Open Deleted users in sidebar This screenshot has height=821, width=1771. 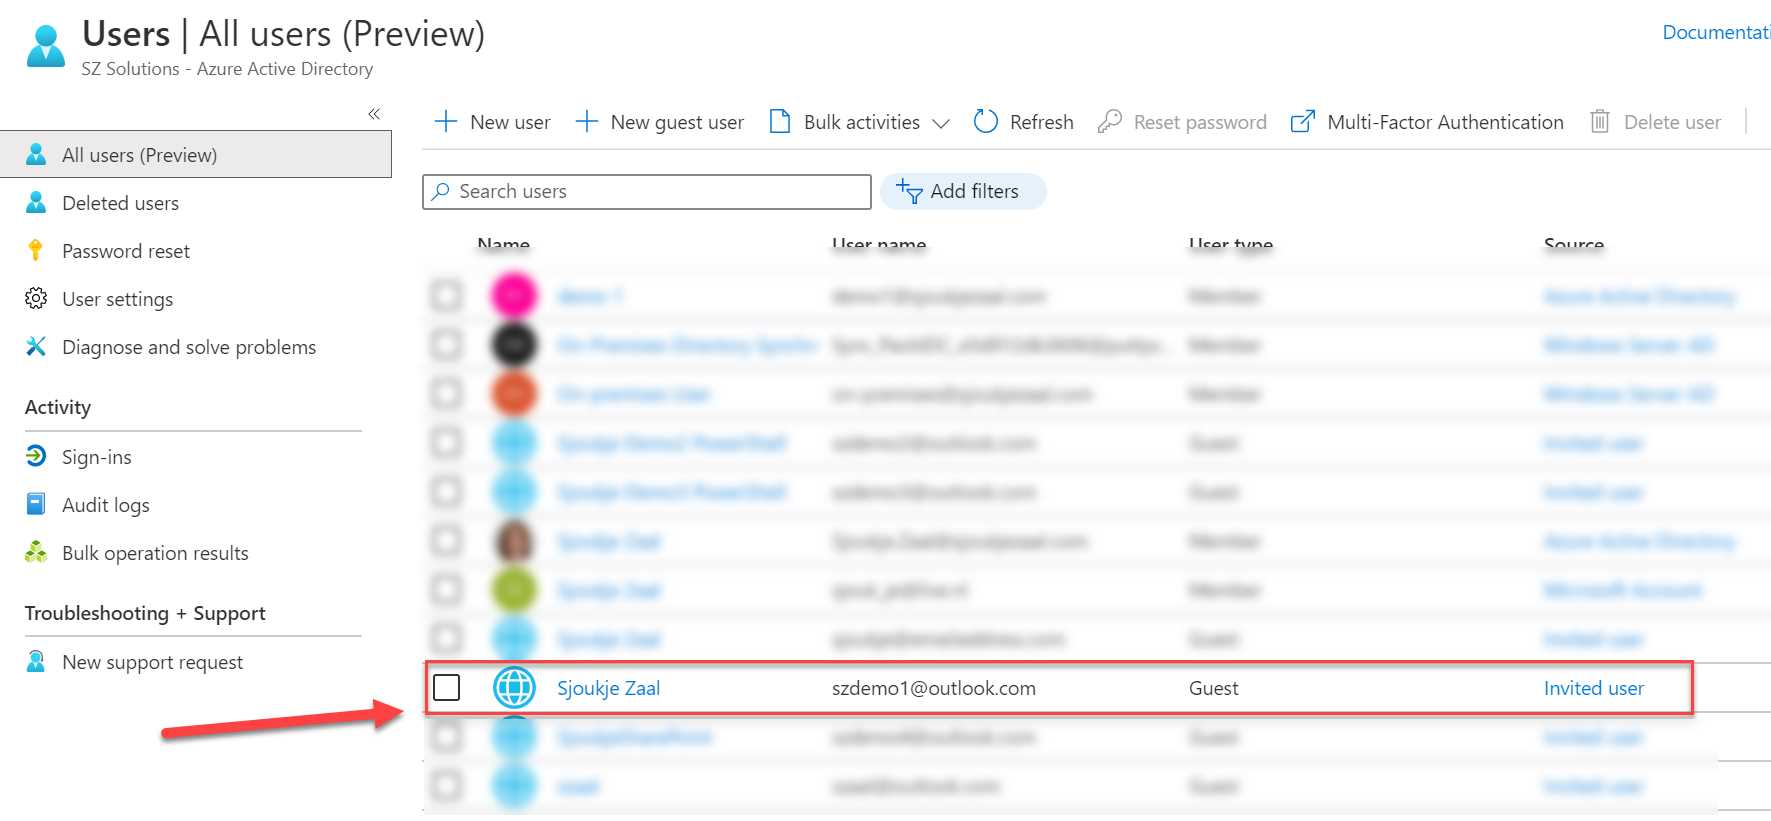(x=120, y=203)
